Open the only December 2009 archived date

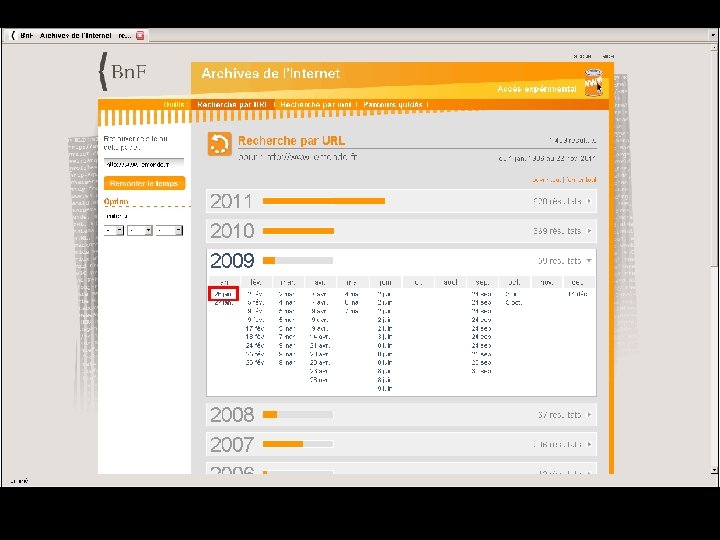(577, 294)
